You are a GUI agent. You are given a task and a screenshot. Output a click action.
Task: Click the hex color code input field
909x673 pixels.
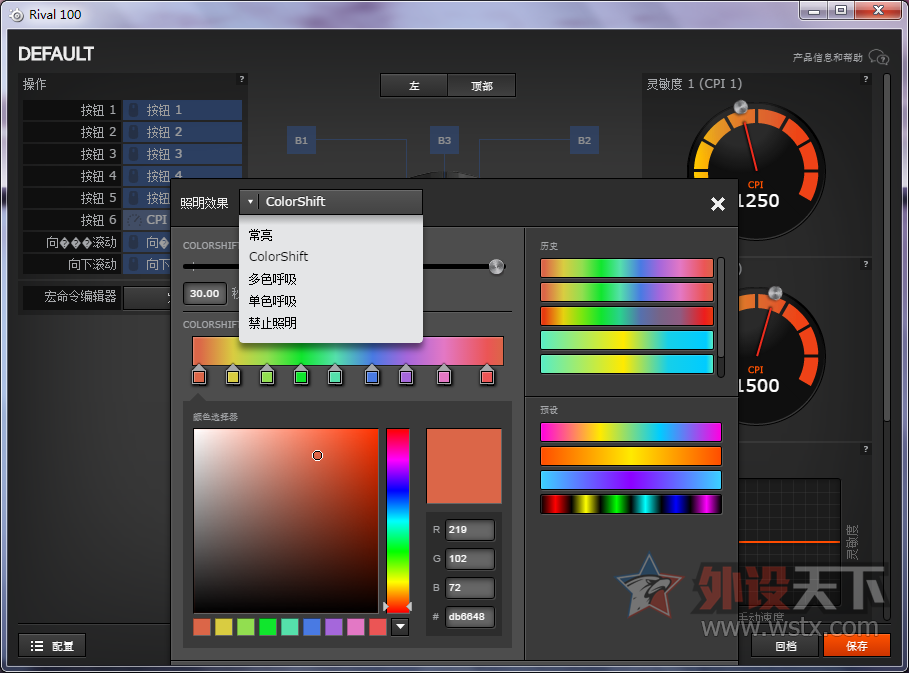click(470, 617)
